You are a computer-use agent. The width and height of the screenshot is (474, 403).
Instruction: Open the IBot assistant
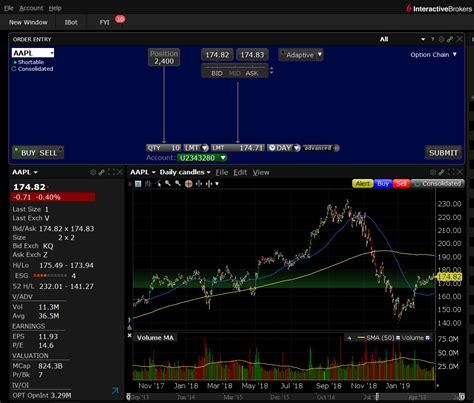(71, 22)
